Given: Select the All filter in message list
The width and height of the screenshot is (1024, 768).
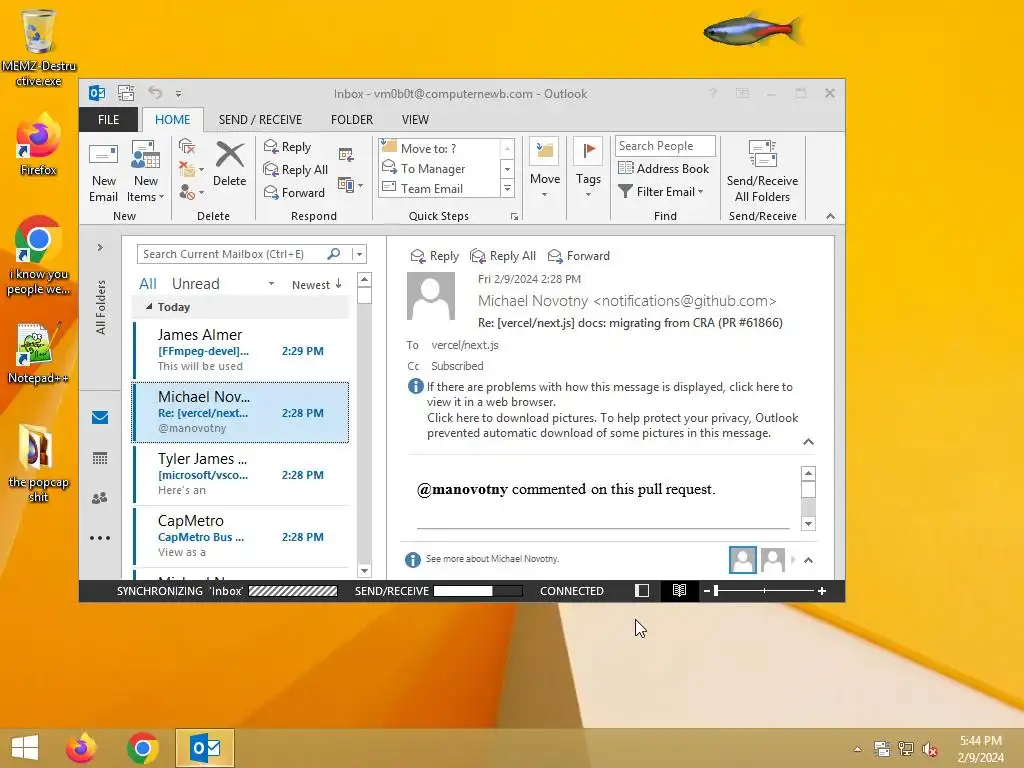Looking at the screenshot, I should pos(148,283).
